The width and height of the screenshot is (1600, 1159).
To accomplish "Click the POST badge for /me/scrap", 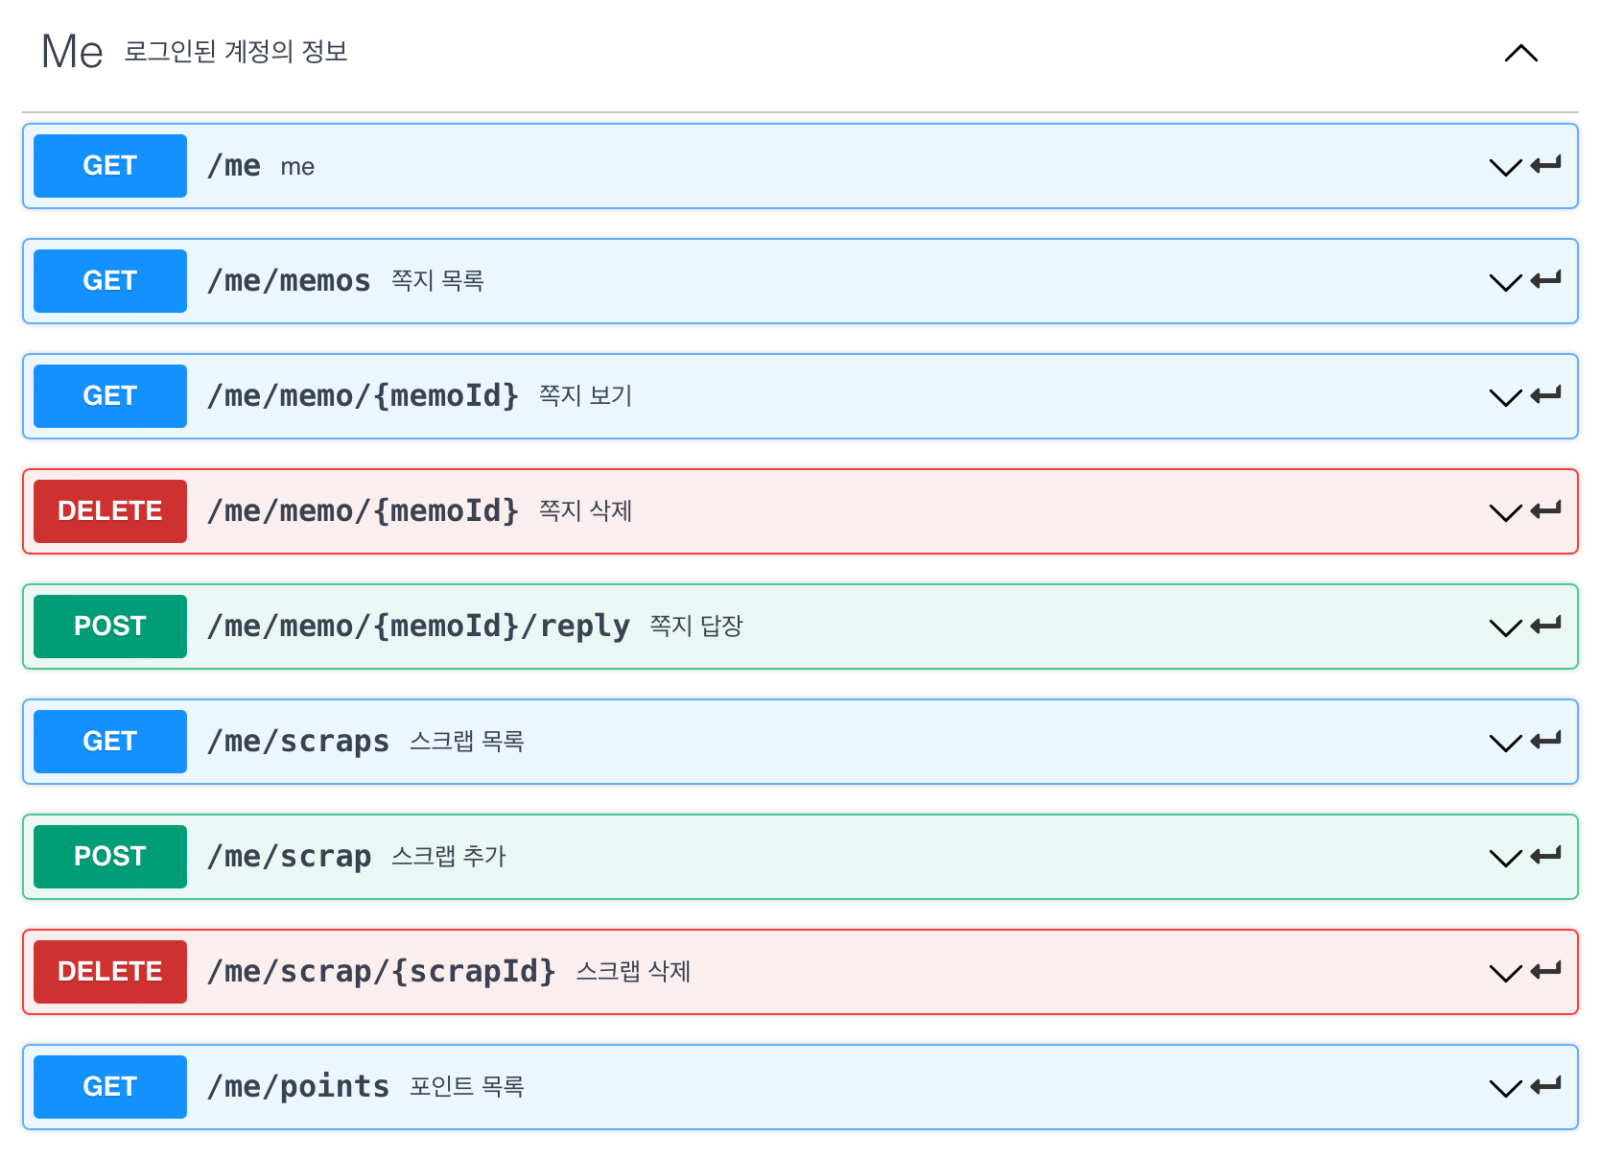I will pos(110,856).
